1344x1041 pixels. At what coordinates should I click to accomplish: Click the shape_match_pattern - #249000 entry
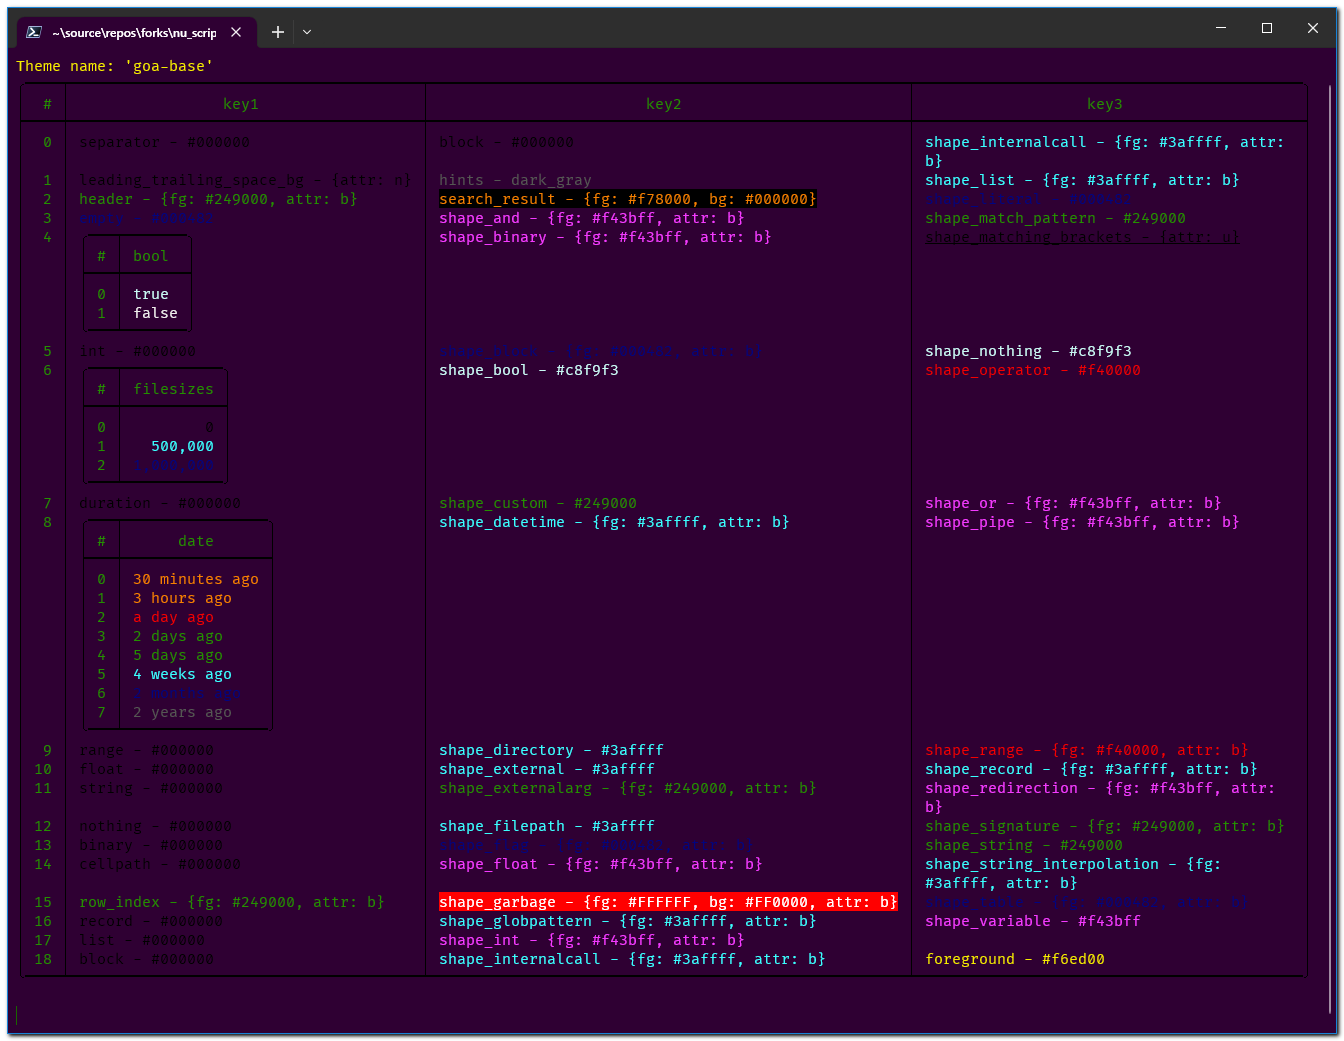(1055, 218)
